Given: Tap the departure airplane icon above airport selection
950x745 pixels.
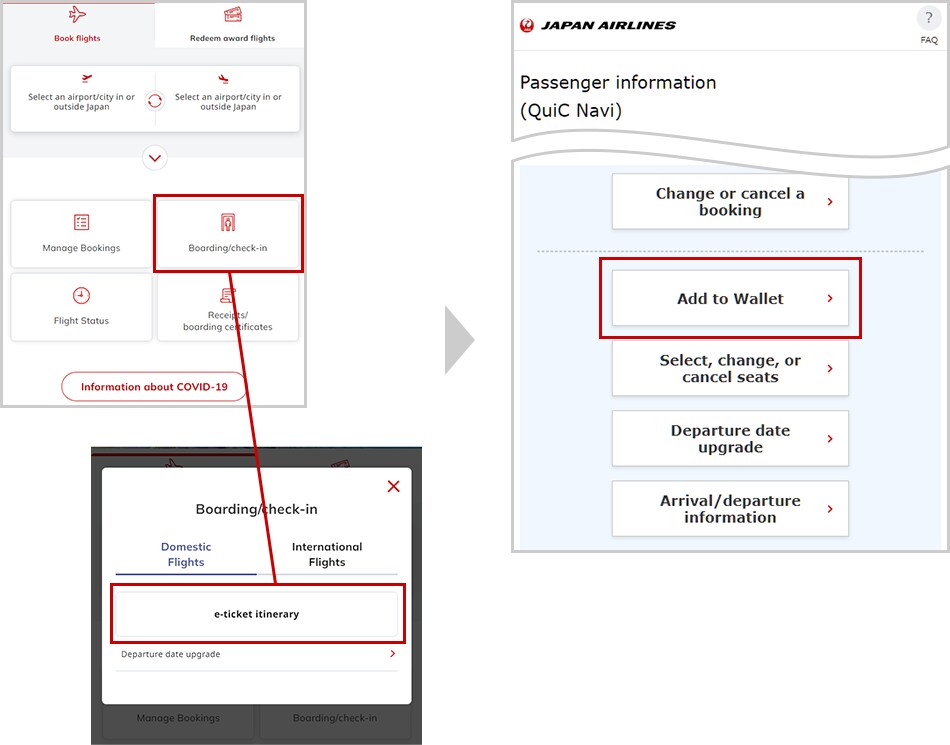Looking at the screenshot, I should pyautogui.click(x=85, y=78).
